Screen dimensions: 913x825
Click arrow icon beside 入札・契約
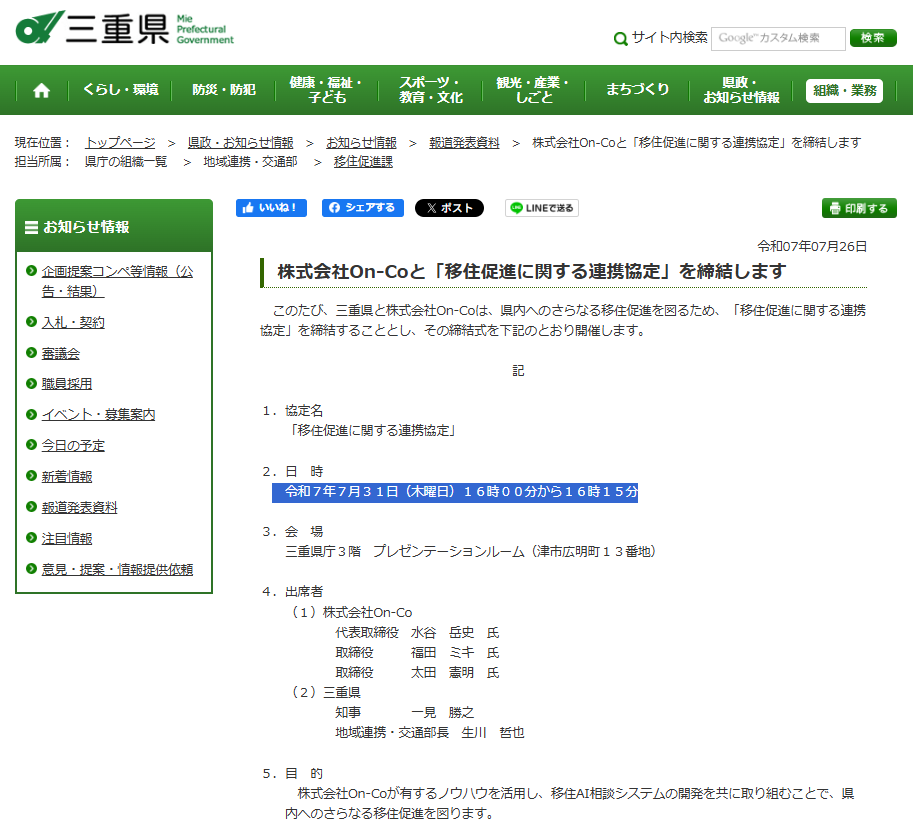(x=31, y=321)
